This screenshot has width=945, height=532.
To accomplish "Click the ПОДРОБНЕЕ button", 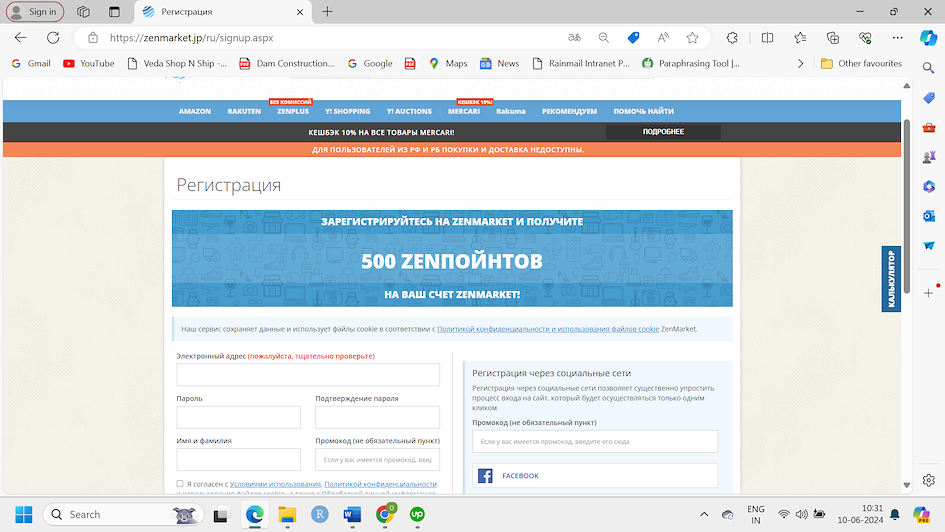I will pyautogui.click(x=663, y=132).
